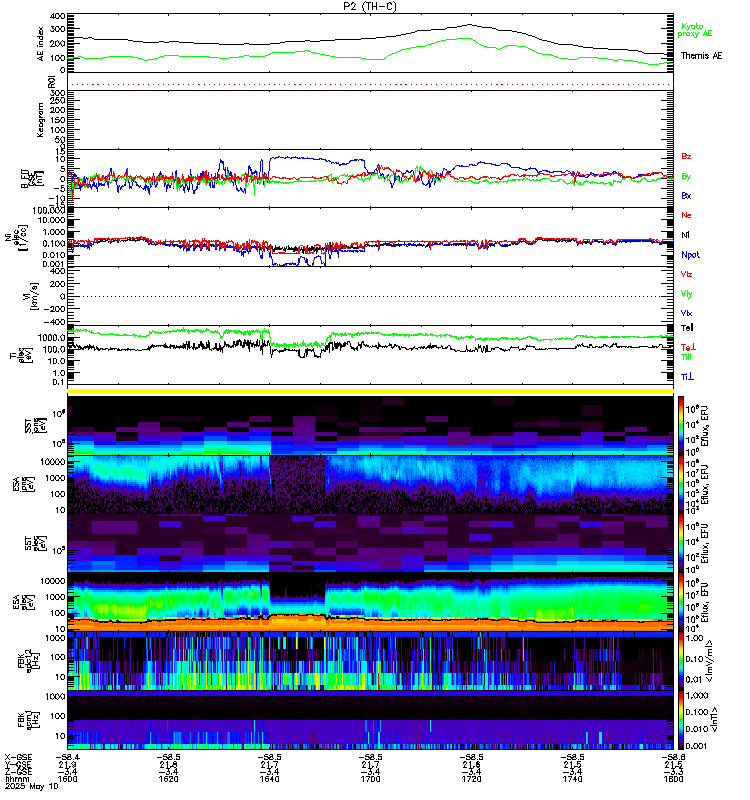Click the AE index axis label
This screenshot has height=800, width=750.
41,44
